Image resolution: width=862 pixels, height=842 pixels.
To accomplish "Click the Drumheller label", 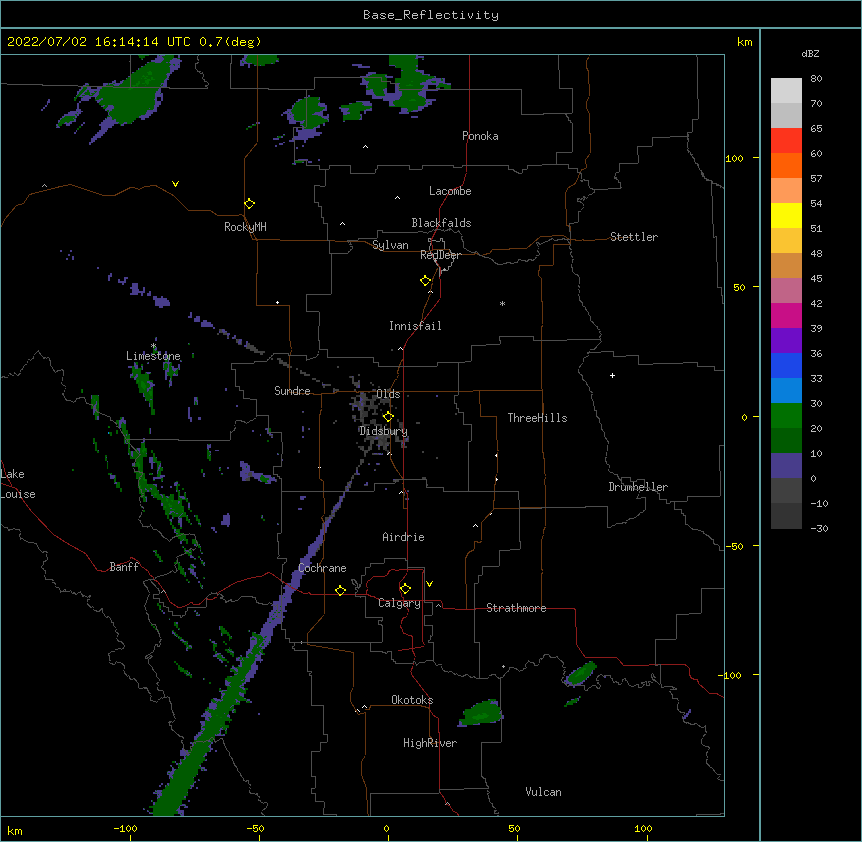I will tap(638, 487).
